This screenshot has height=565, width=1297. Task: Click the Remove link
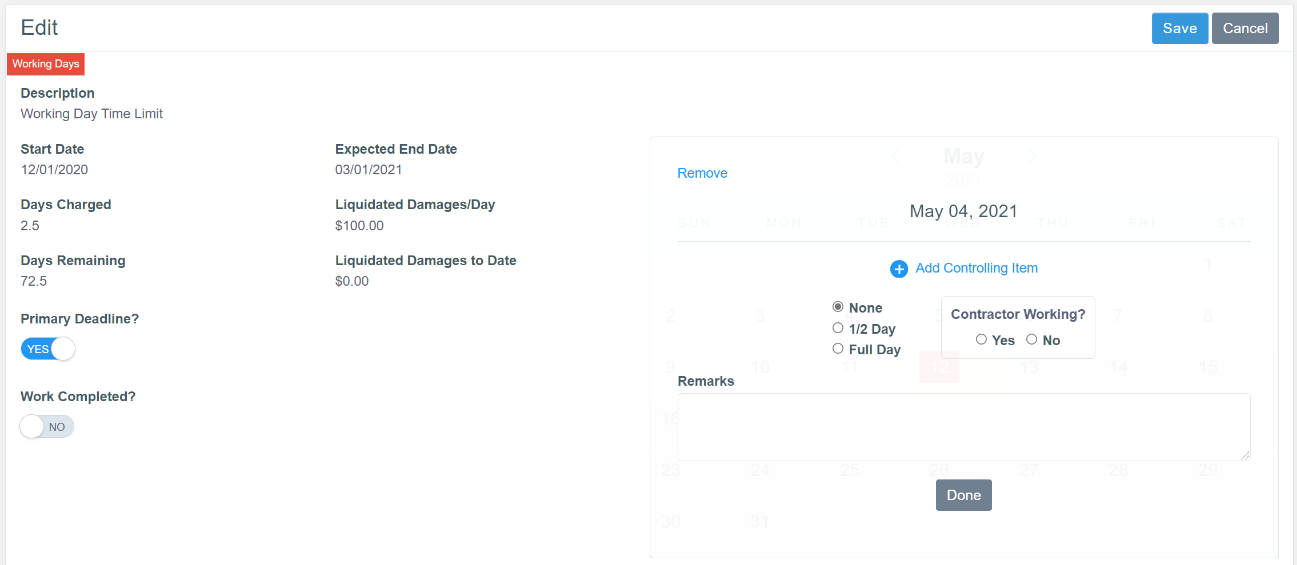702,173
